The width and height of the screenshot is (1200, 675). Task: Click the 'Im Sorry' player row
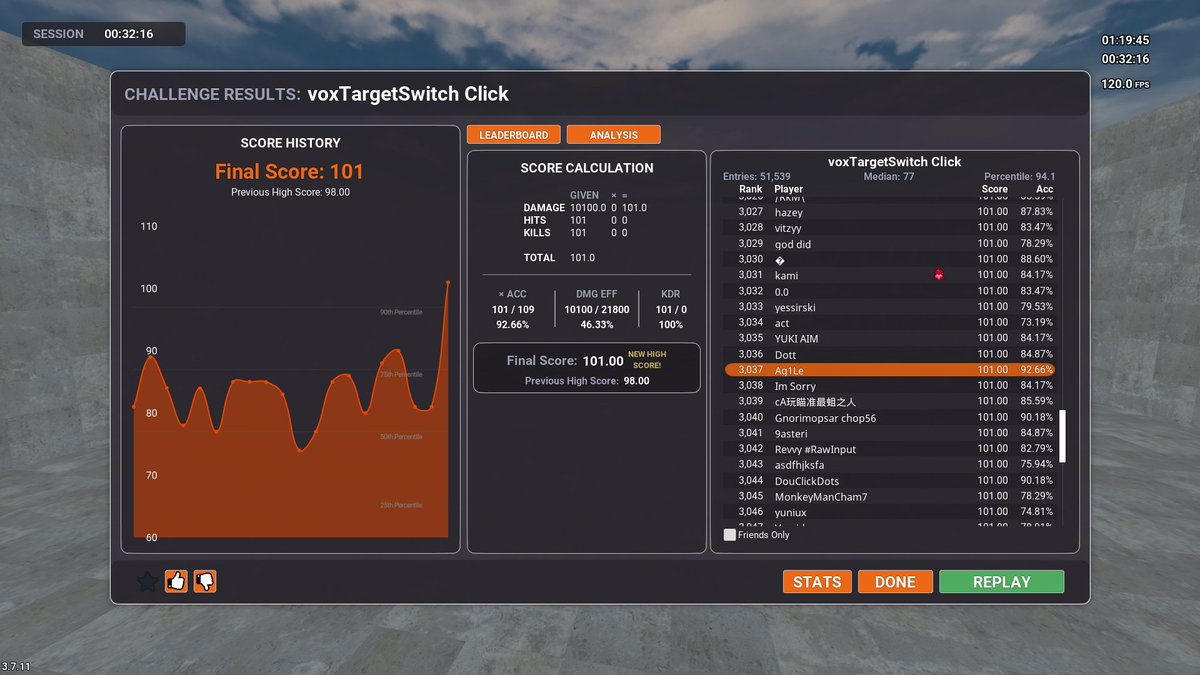point(890,386)
